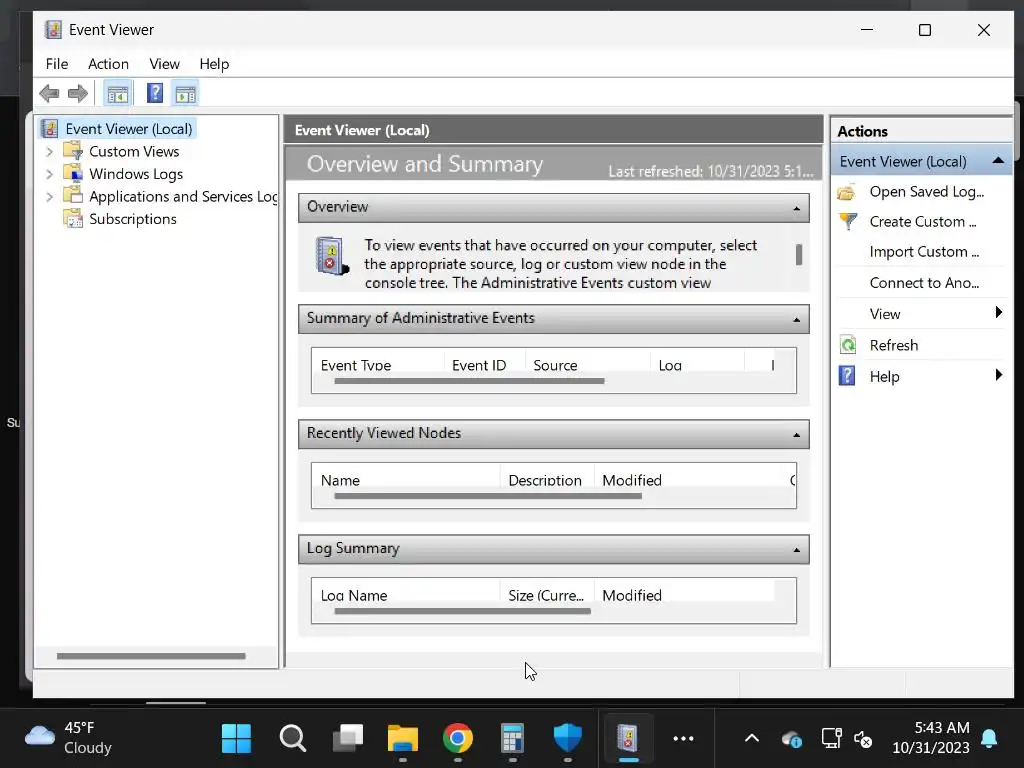Viewport: 1024px width, 768px height.
Task: Click the Description column header
Action: click(547, 479)
